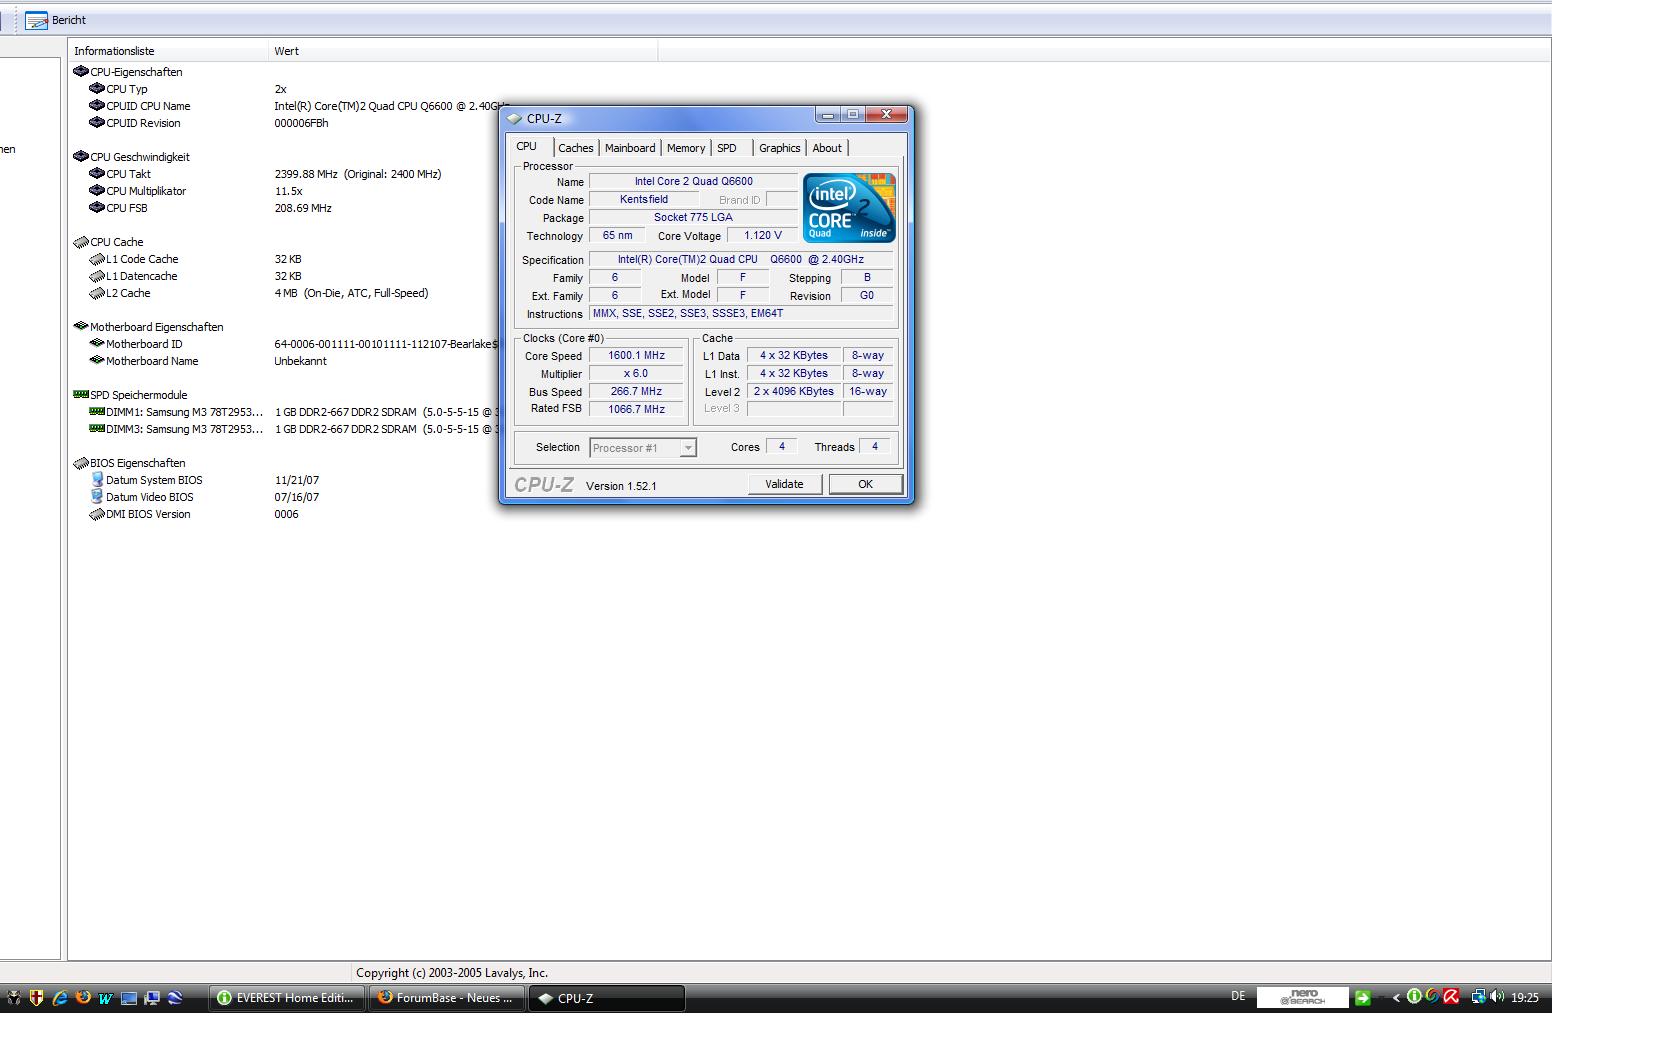Click the Core Speed value 1600.1 MHz

636,355
